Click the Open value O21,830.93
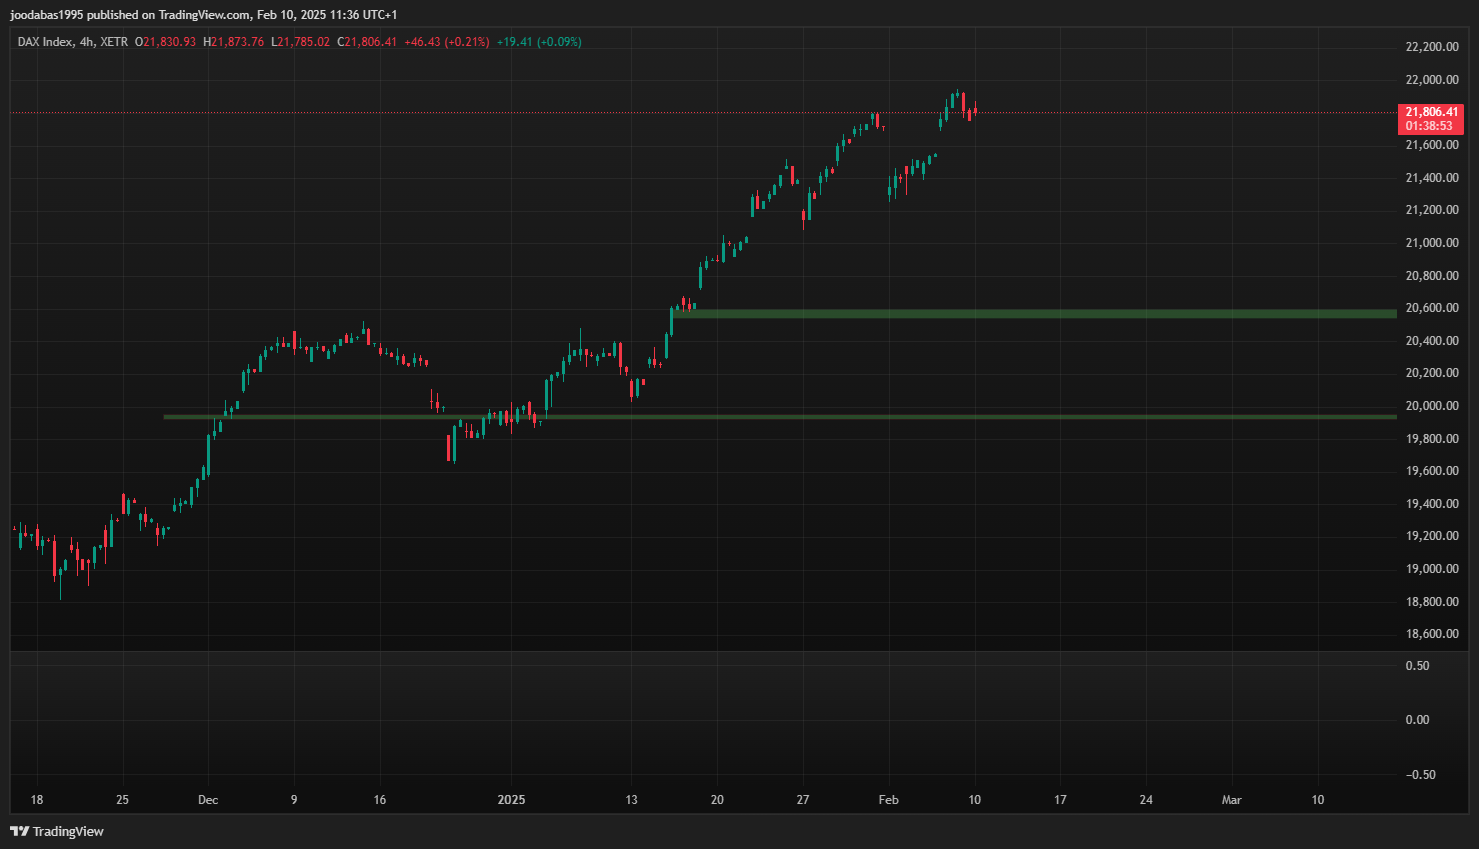This screenshot has height=849, width=1479. tap(166, 42)
